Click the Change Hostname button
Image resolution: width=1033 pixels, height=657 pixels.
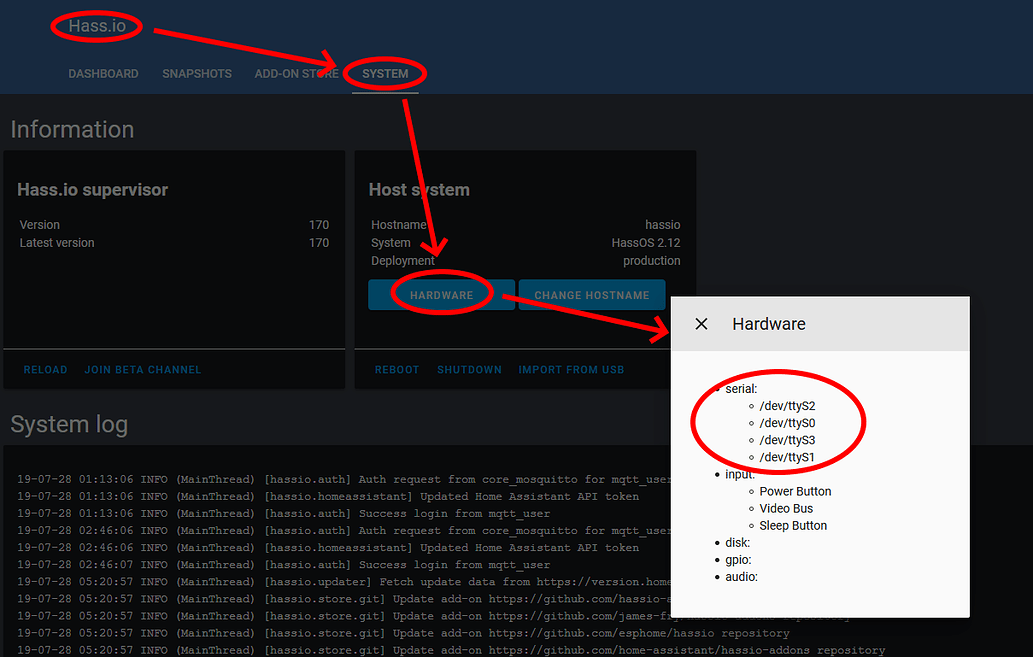[x=592, y=295]
